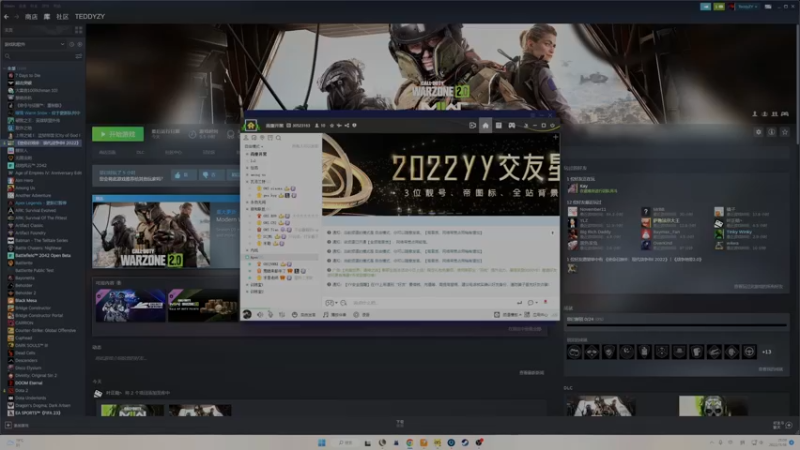This screenshot has height=450, width=800.
Task: Select 7 Days to Die in library
Action: [28, 75]
